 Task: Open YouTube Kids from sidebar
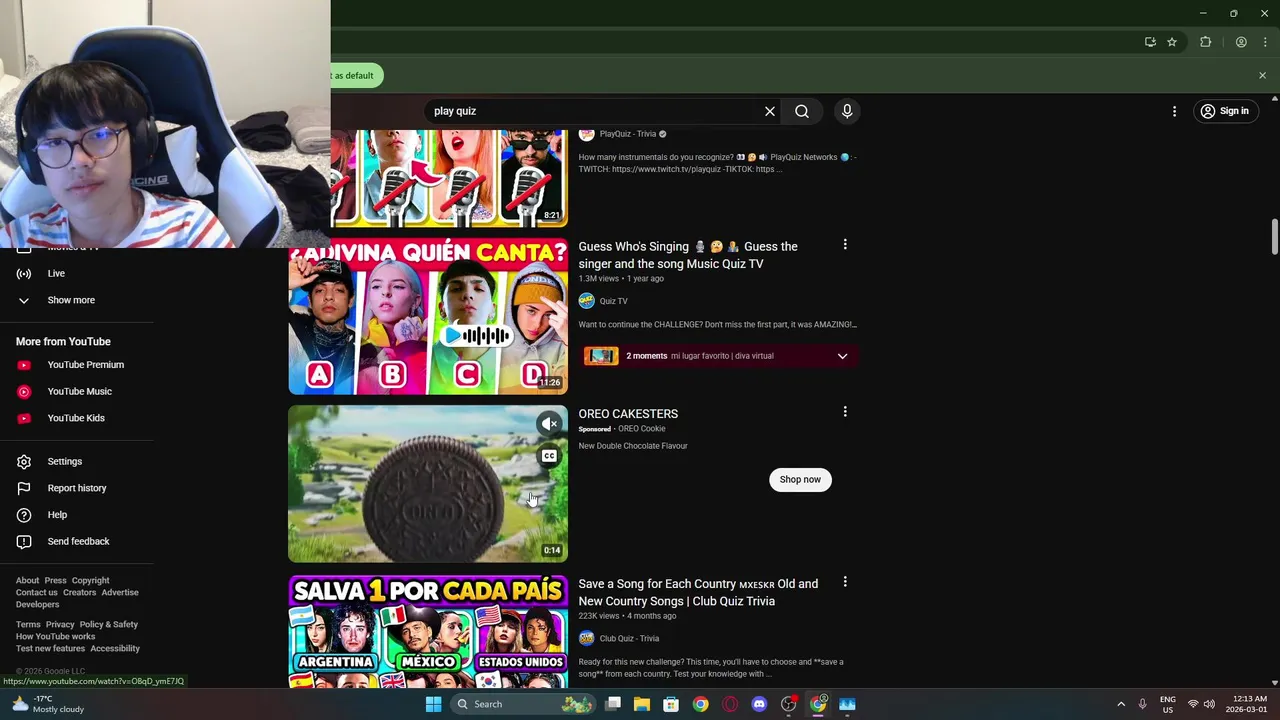click(x=78, y=418)
